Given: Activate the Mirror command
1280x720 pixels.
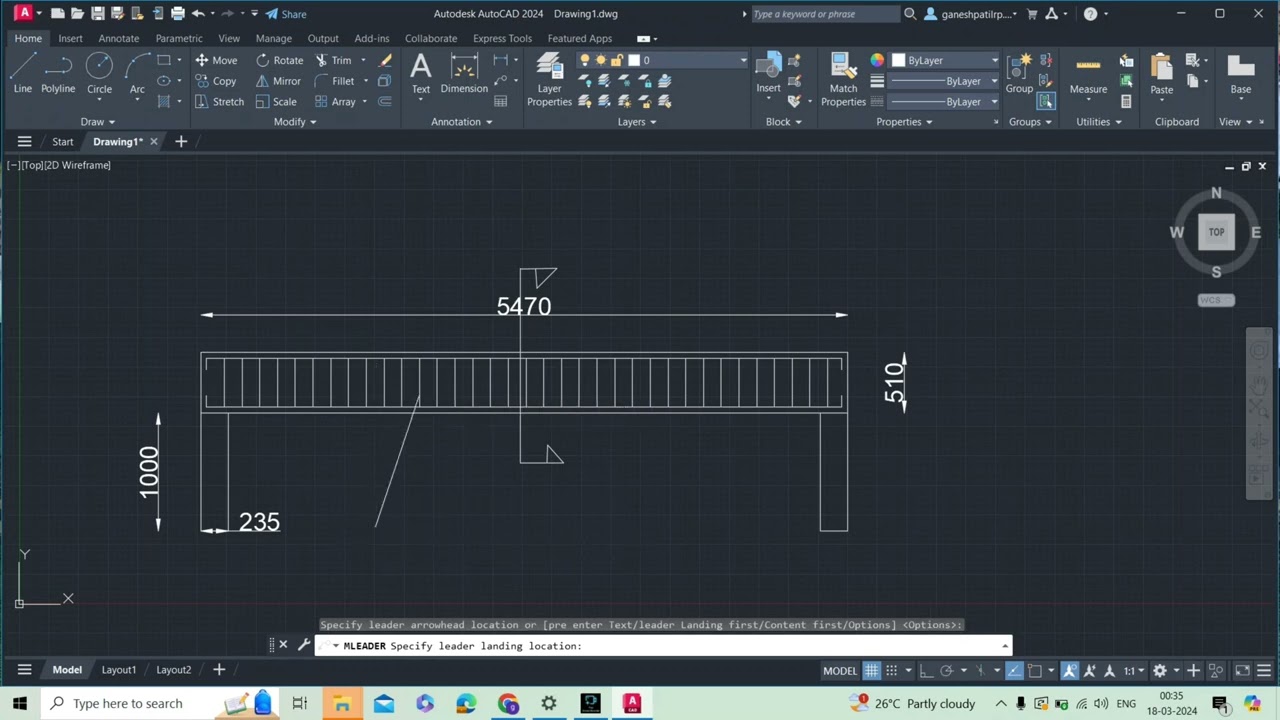Looking at the screenshot, I should (278, 81).
